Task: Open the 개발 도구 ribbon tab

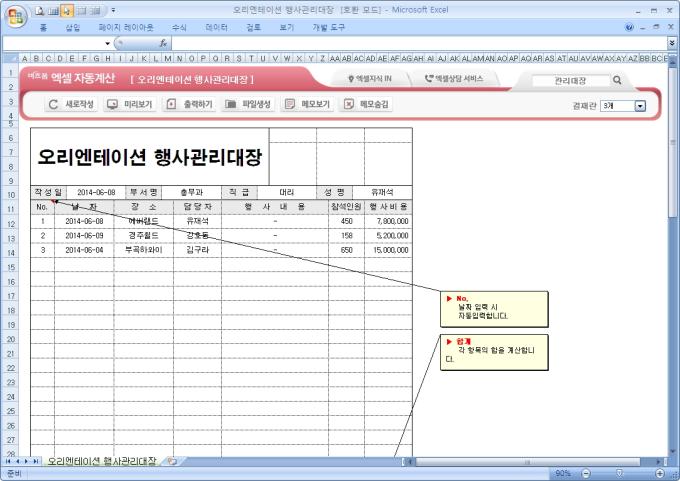Action: [329, 28]
